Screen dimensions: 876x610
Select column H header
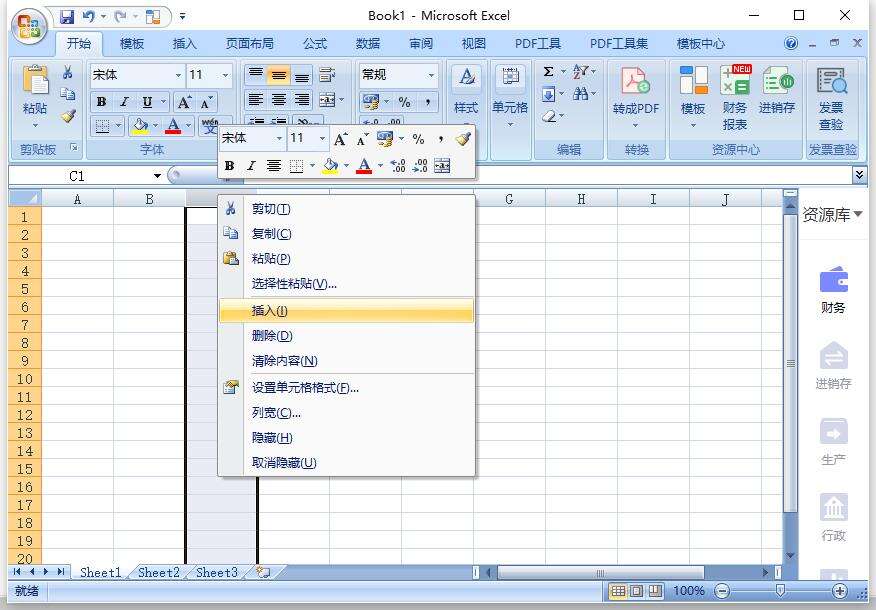(x=581, y=199)
